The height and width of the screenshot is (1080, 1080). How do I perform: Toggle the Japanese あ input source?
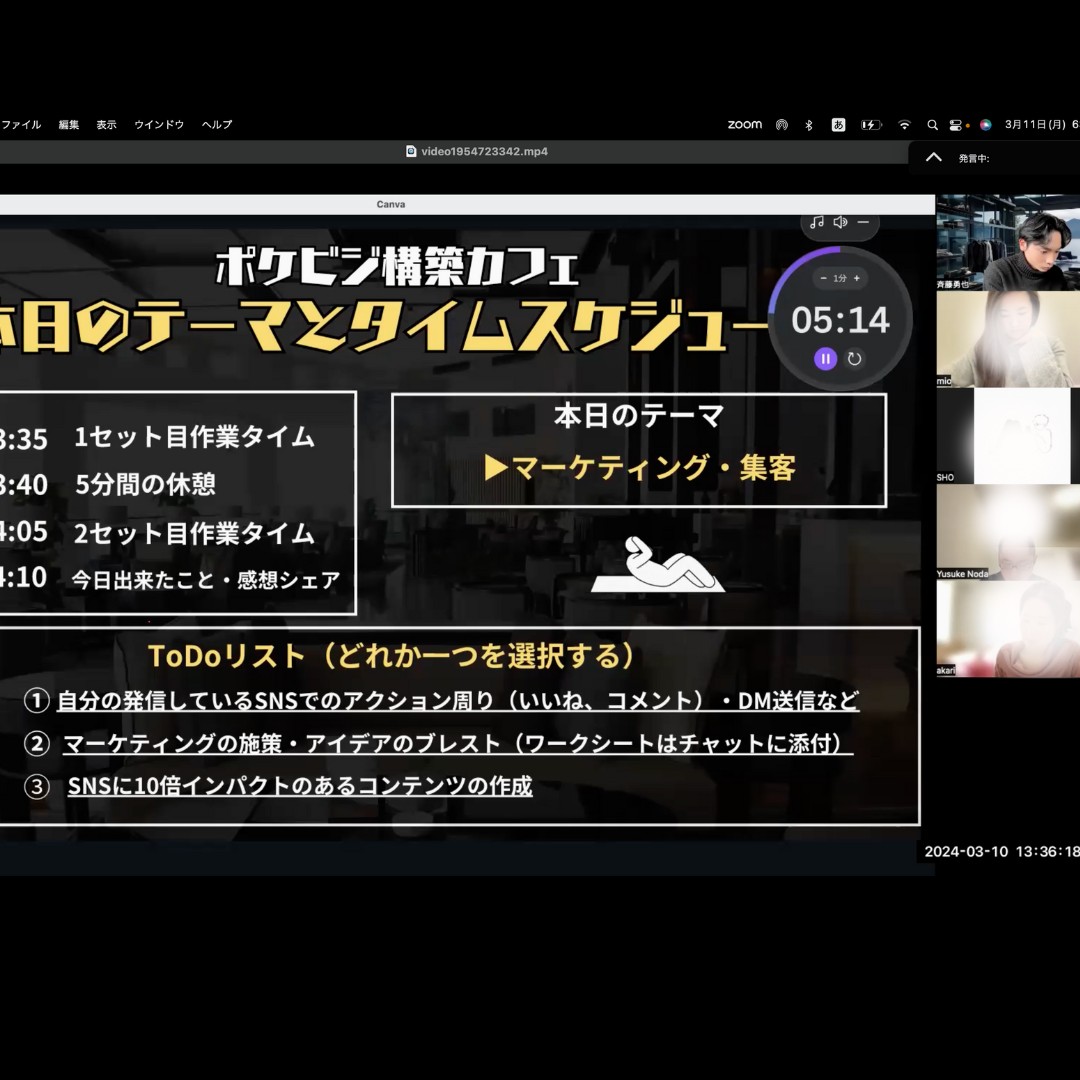pyautogui.click(x=838, y=125)
